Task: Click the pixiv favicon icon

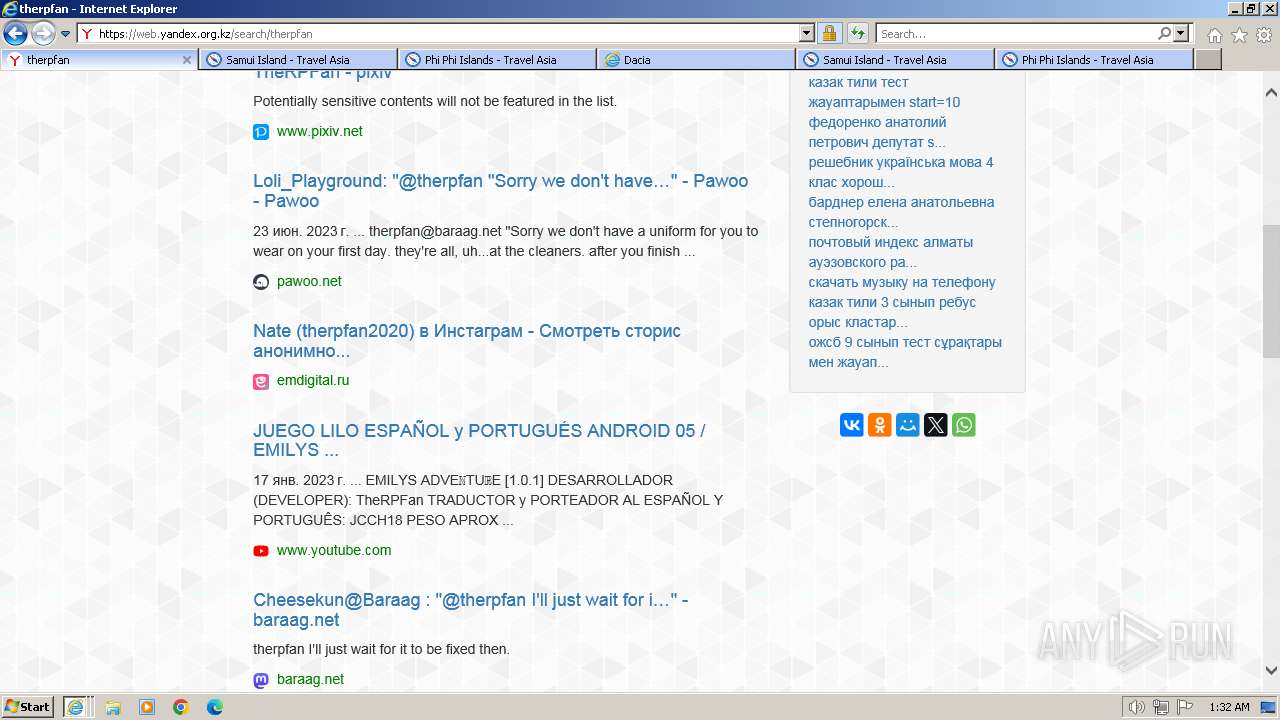Action: point(261,131)
